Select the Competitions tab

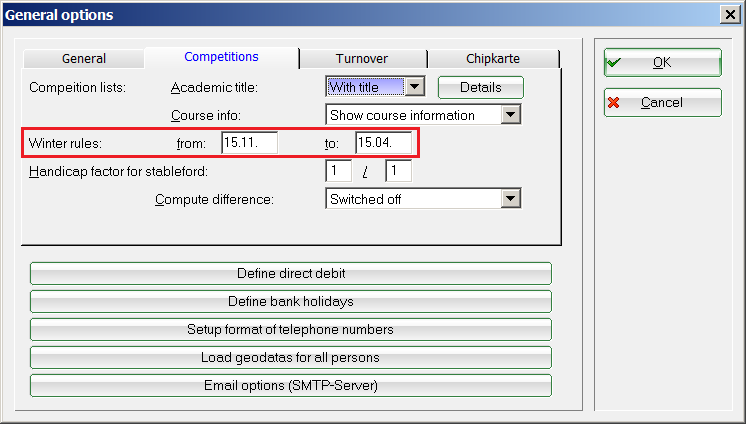(221, 58)
